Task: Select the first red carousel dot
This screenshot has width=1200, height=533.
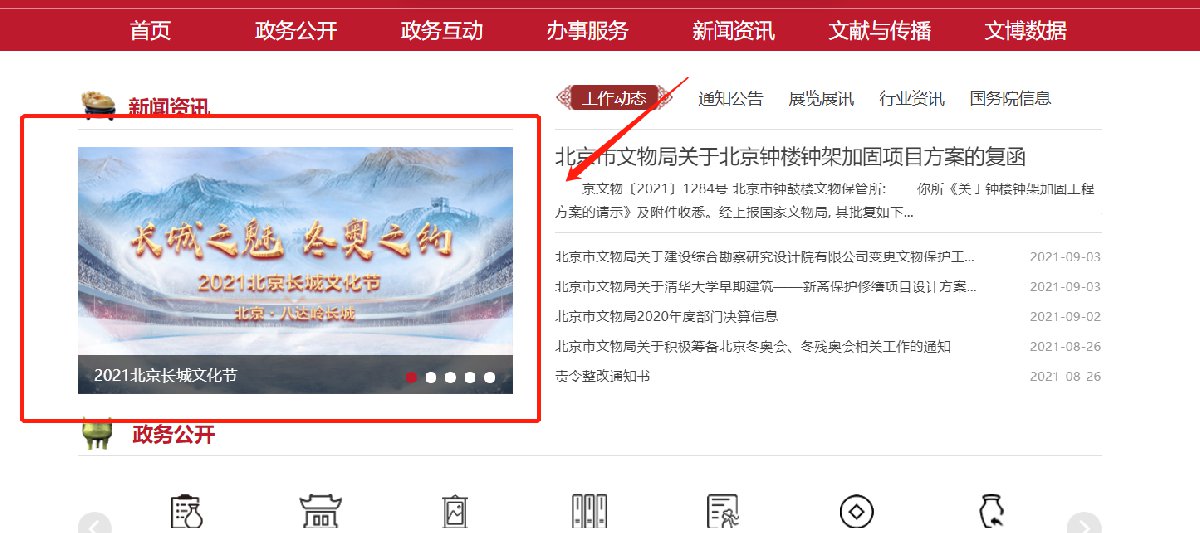Action: click(411, 377)
